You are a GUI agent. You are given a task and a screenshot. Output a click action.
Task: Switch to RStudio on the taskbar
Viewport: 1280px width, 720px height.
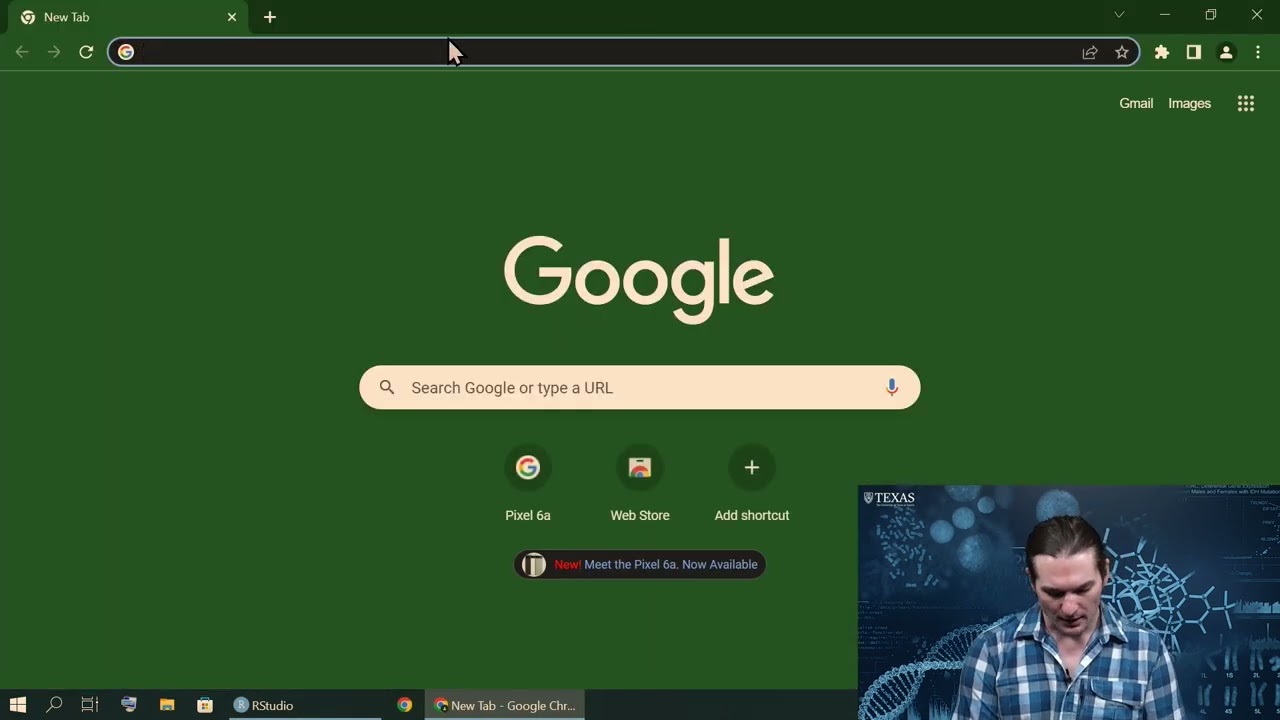tap(305, 705)
